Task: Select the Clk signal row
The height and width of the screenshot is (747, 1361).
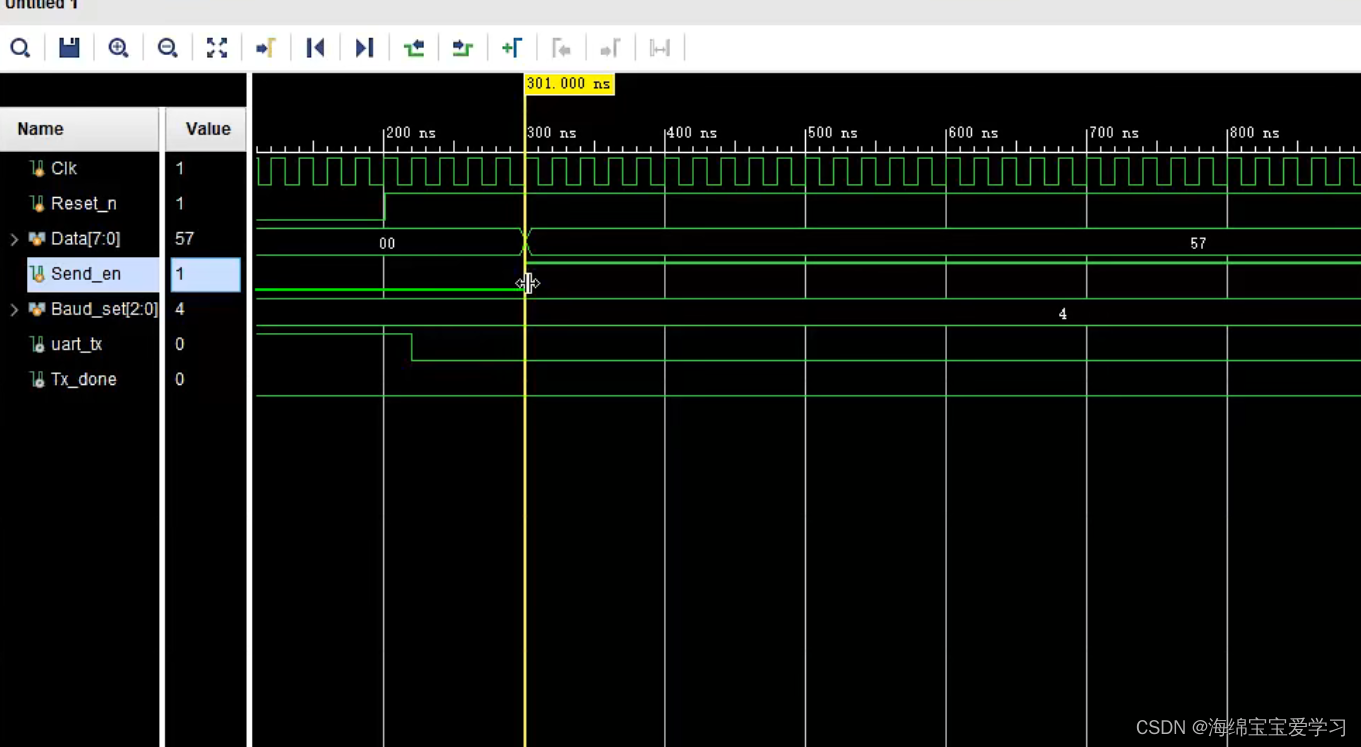Action: [x=79, y=168]
